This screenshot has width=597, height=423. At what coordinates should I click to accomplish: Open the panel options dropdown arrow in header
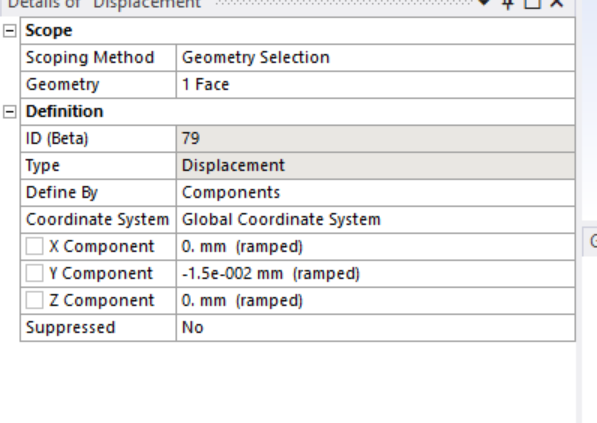(484, 3)
